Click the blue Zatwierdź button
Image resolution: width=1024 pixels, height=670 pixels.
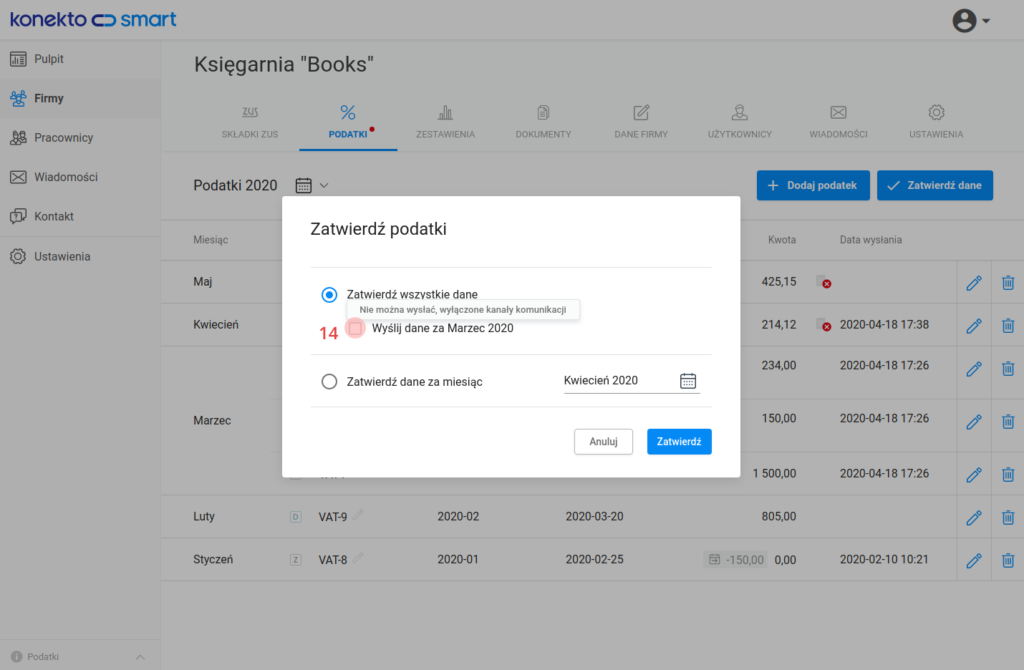(x=679, y=441)
